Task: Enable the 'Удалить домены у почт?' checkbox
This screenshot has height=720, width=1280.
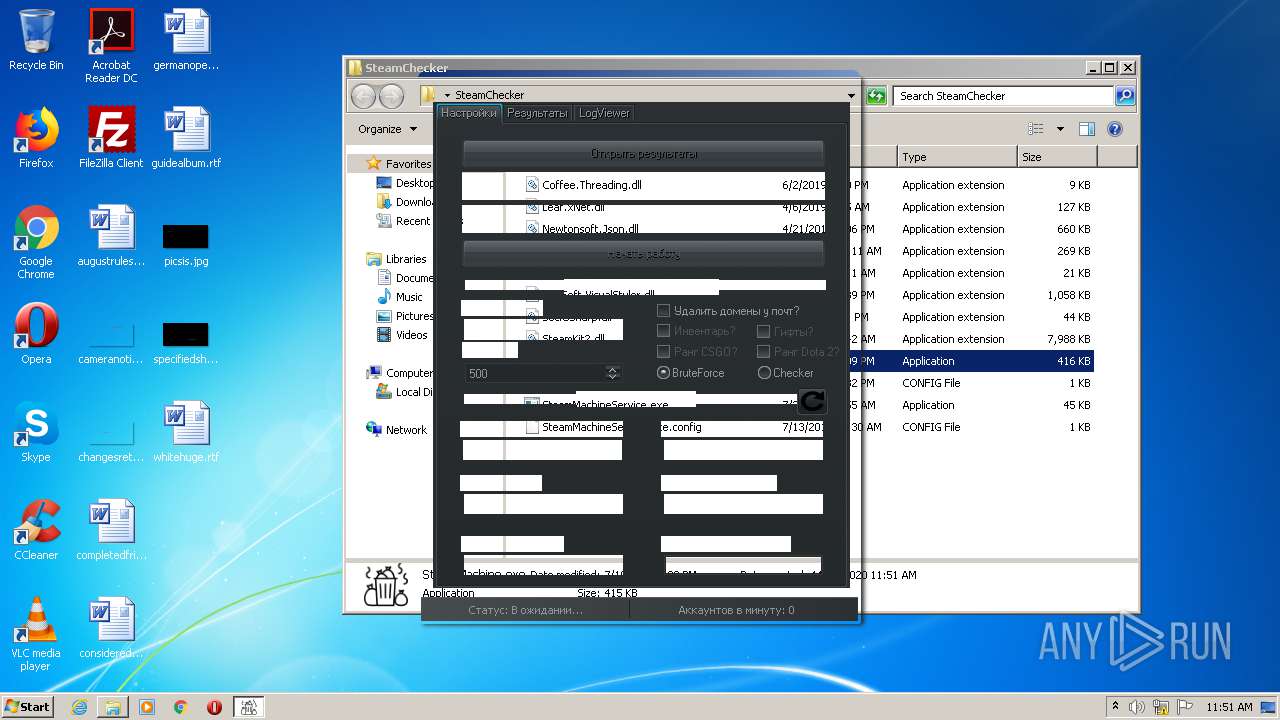Action: (x=663, y=311)
